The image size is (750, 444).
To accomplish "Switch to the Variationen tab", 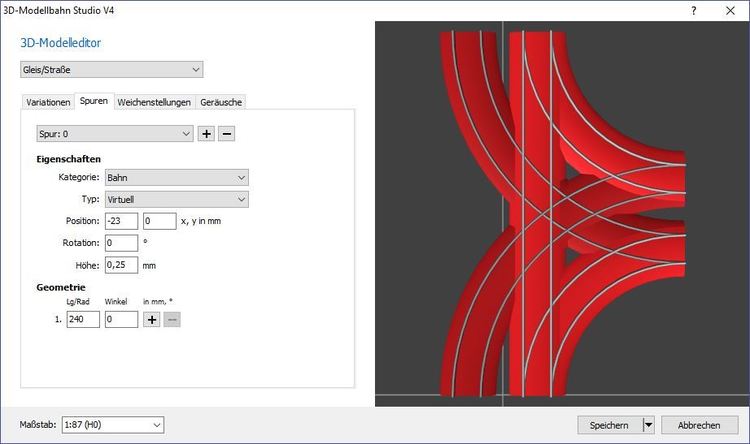I will click(48, 102).
